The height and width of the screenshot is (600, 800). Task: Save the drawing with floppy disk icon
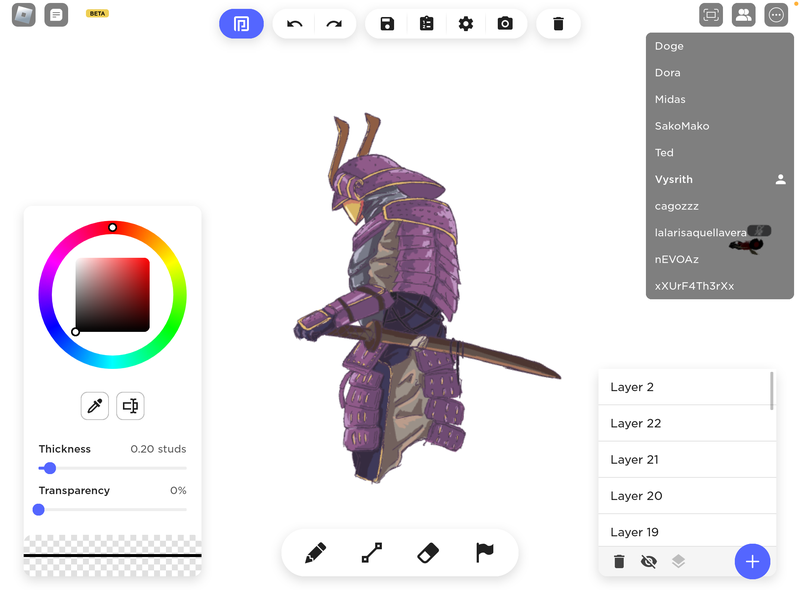point(387,24)
